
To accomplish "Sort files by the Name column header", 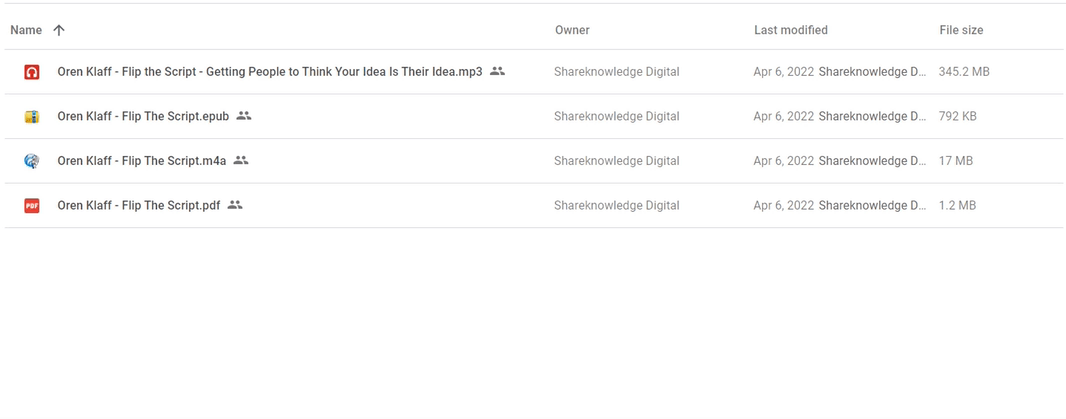I will [x=24, y=30].
